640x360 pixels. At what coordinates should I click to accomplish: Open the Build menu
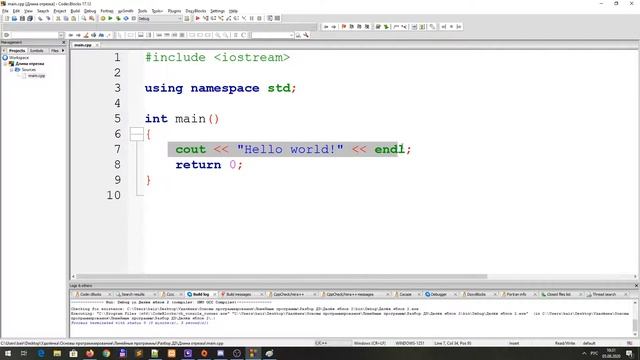tap(75, 11)
